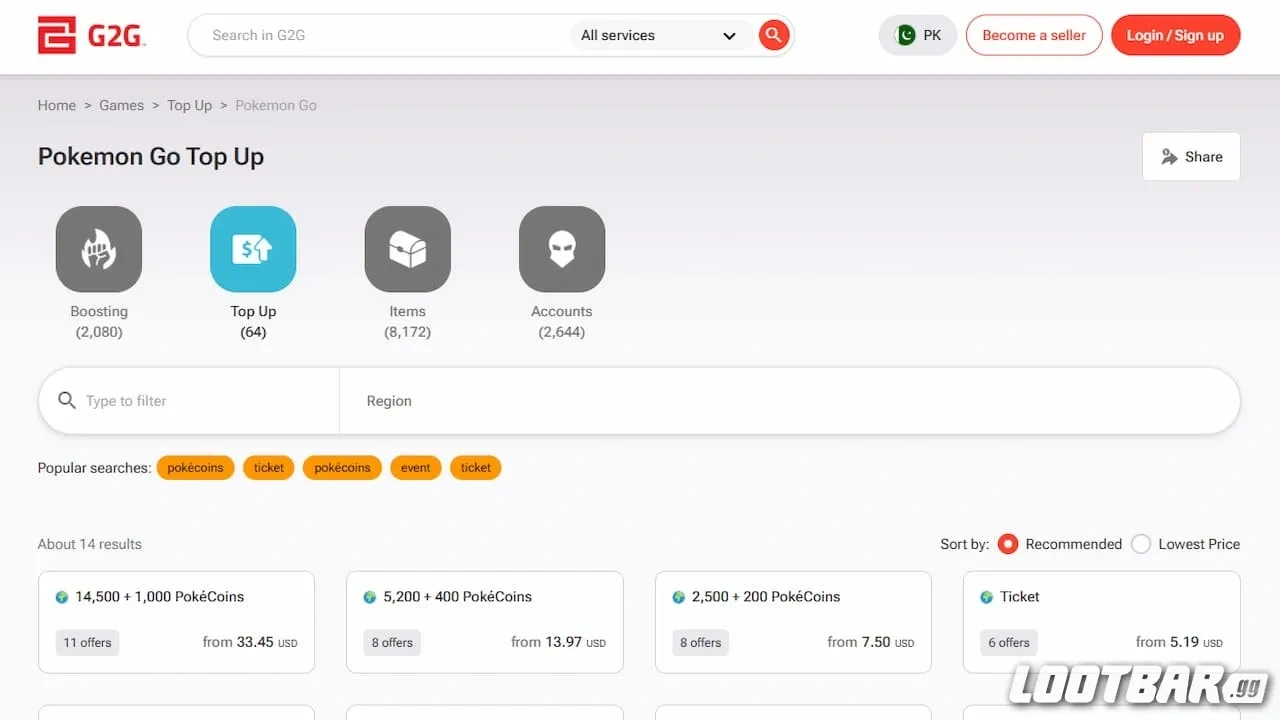
Task: Open the Items chest icon
Action: coord(407,250)
